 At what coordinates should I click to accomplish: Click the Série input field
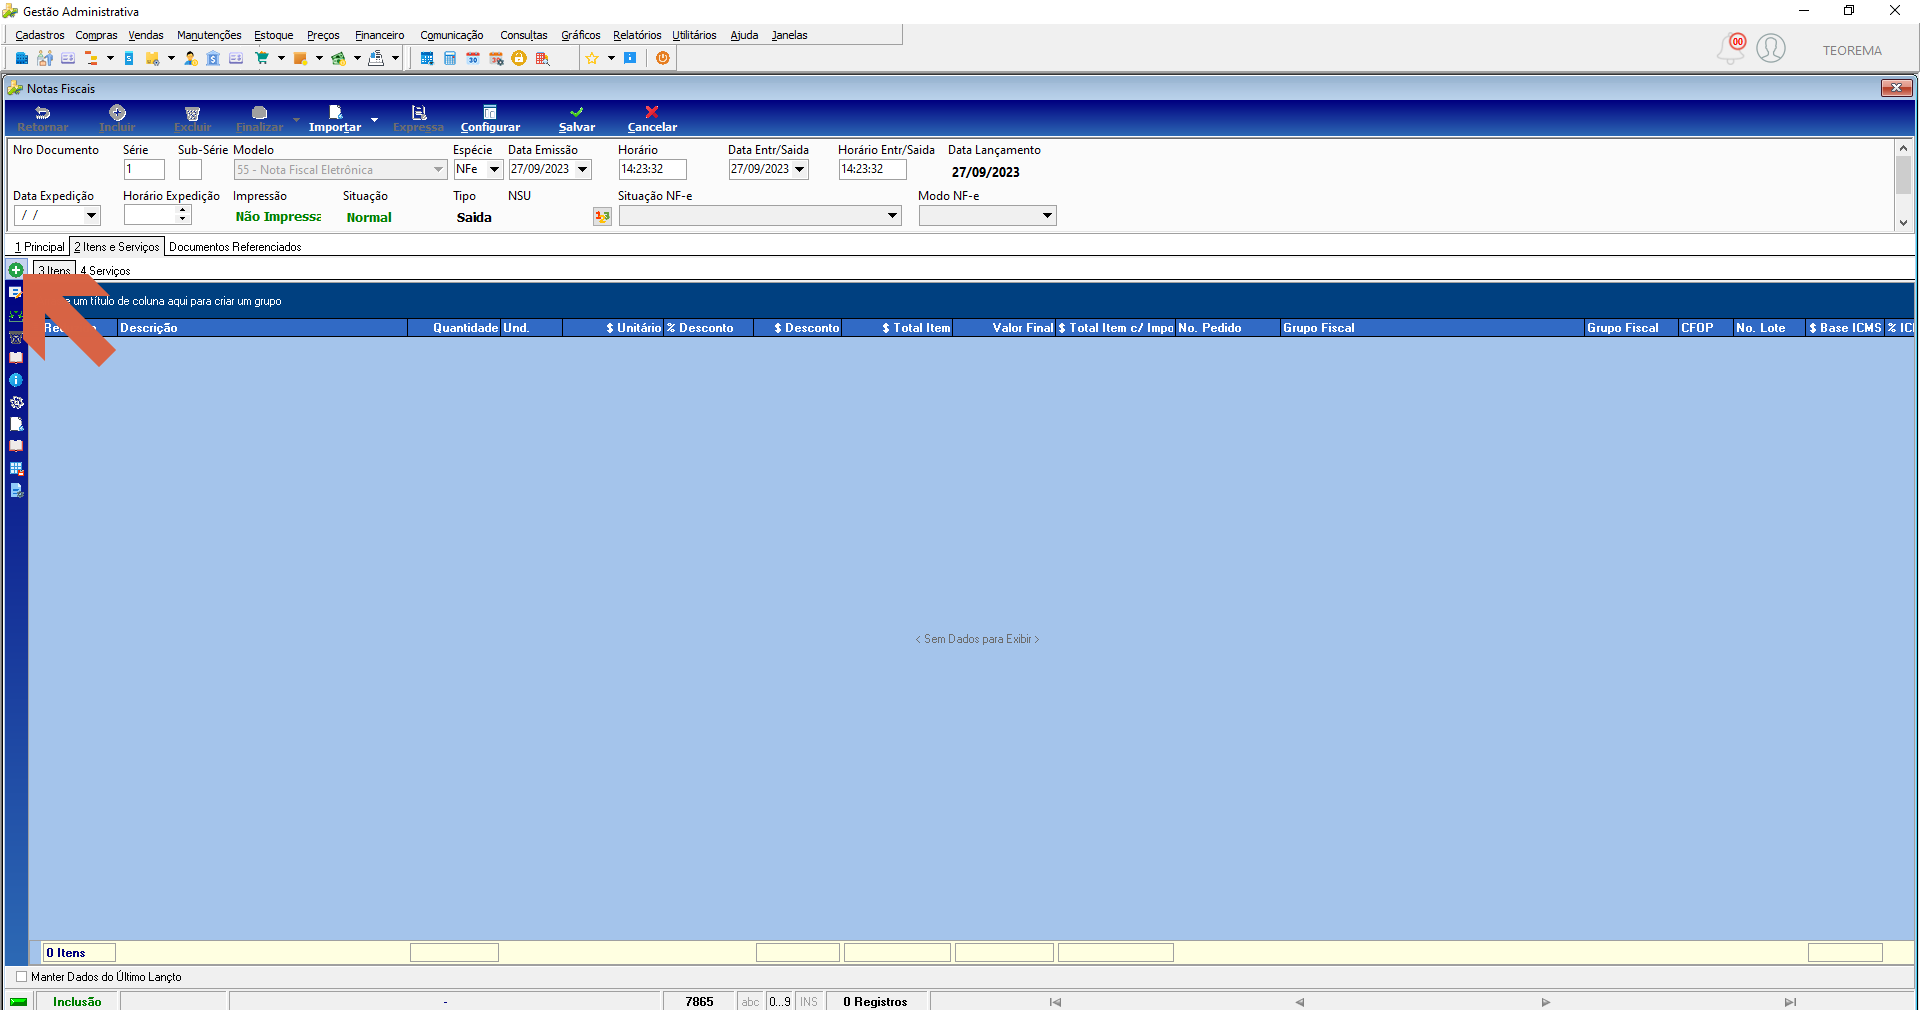(x=144, y=170)
